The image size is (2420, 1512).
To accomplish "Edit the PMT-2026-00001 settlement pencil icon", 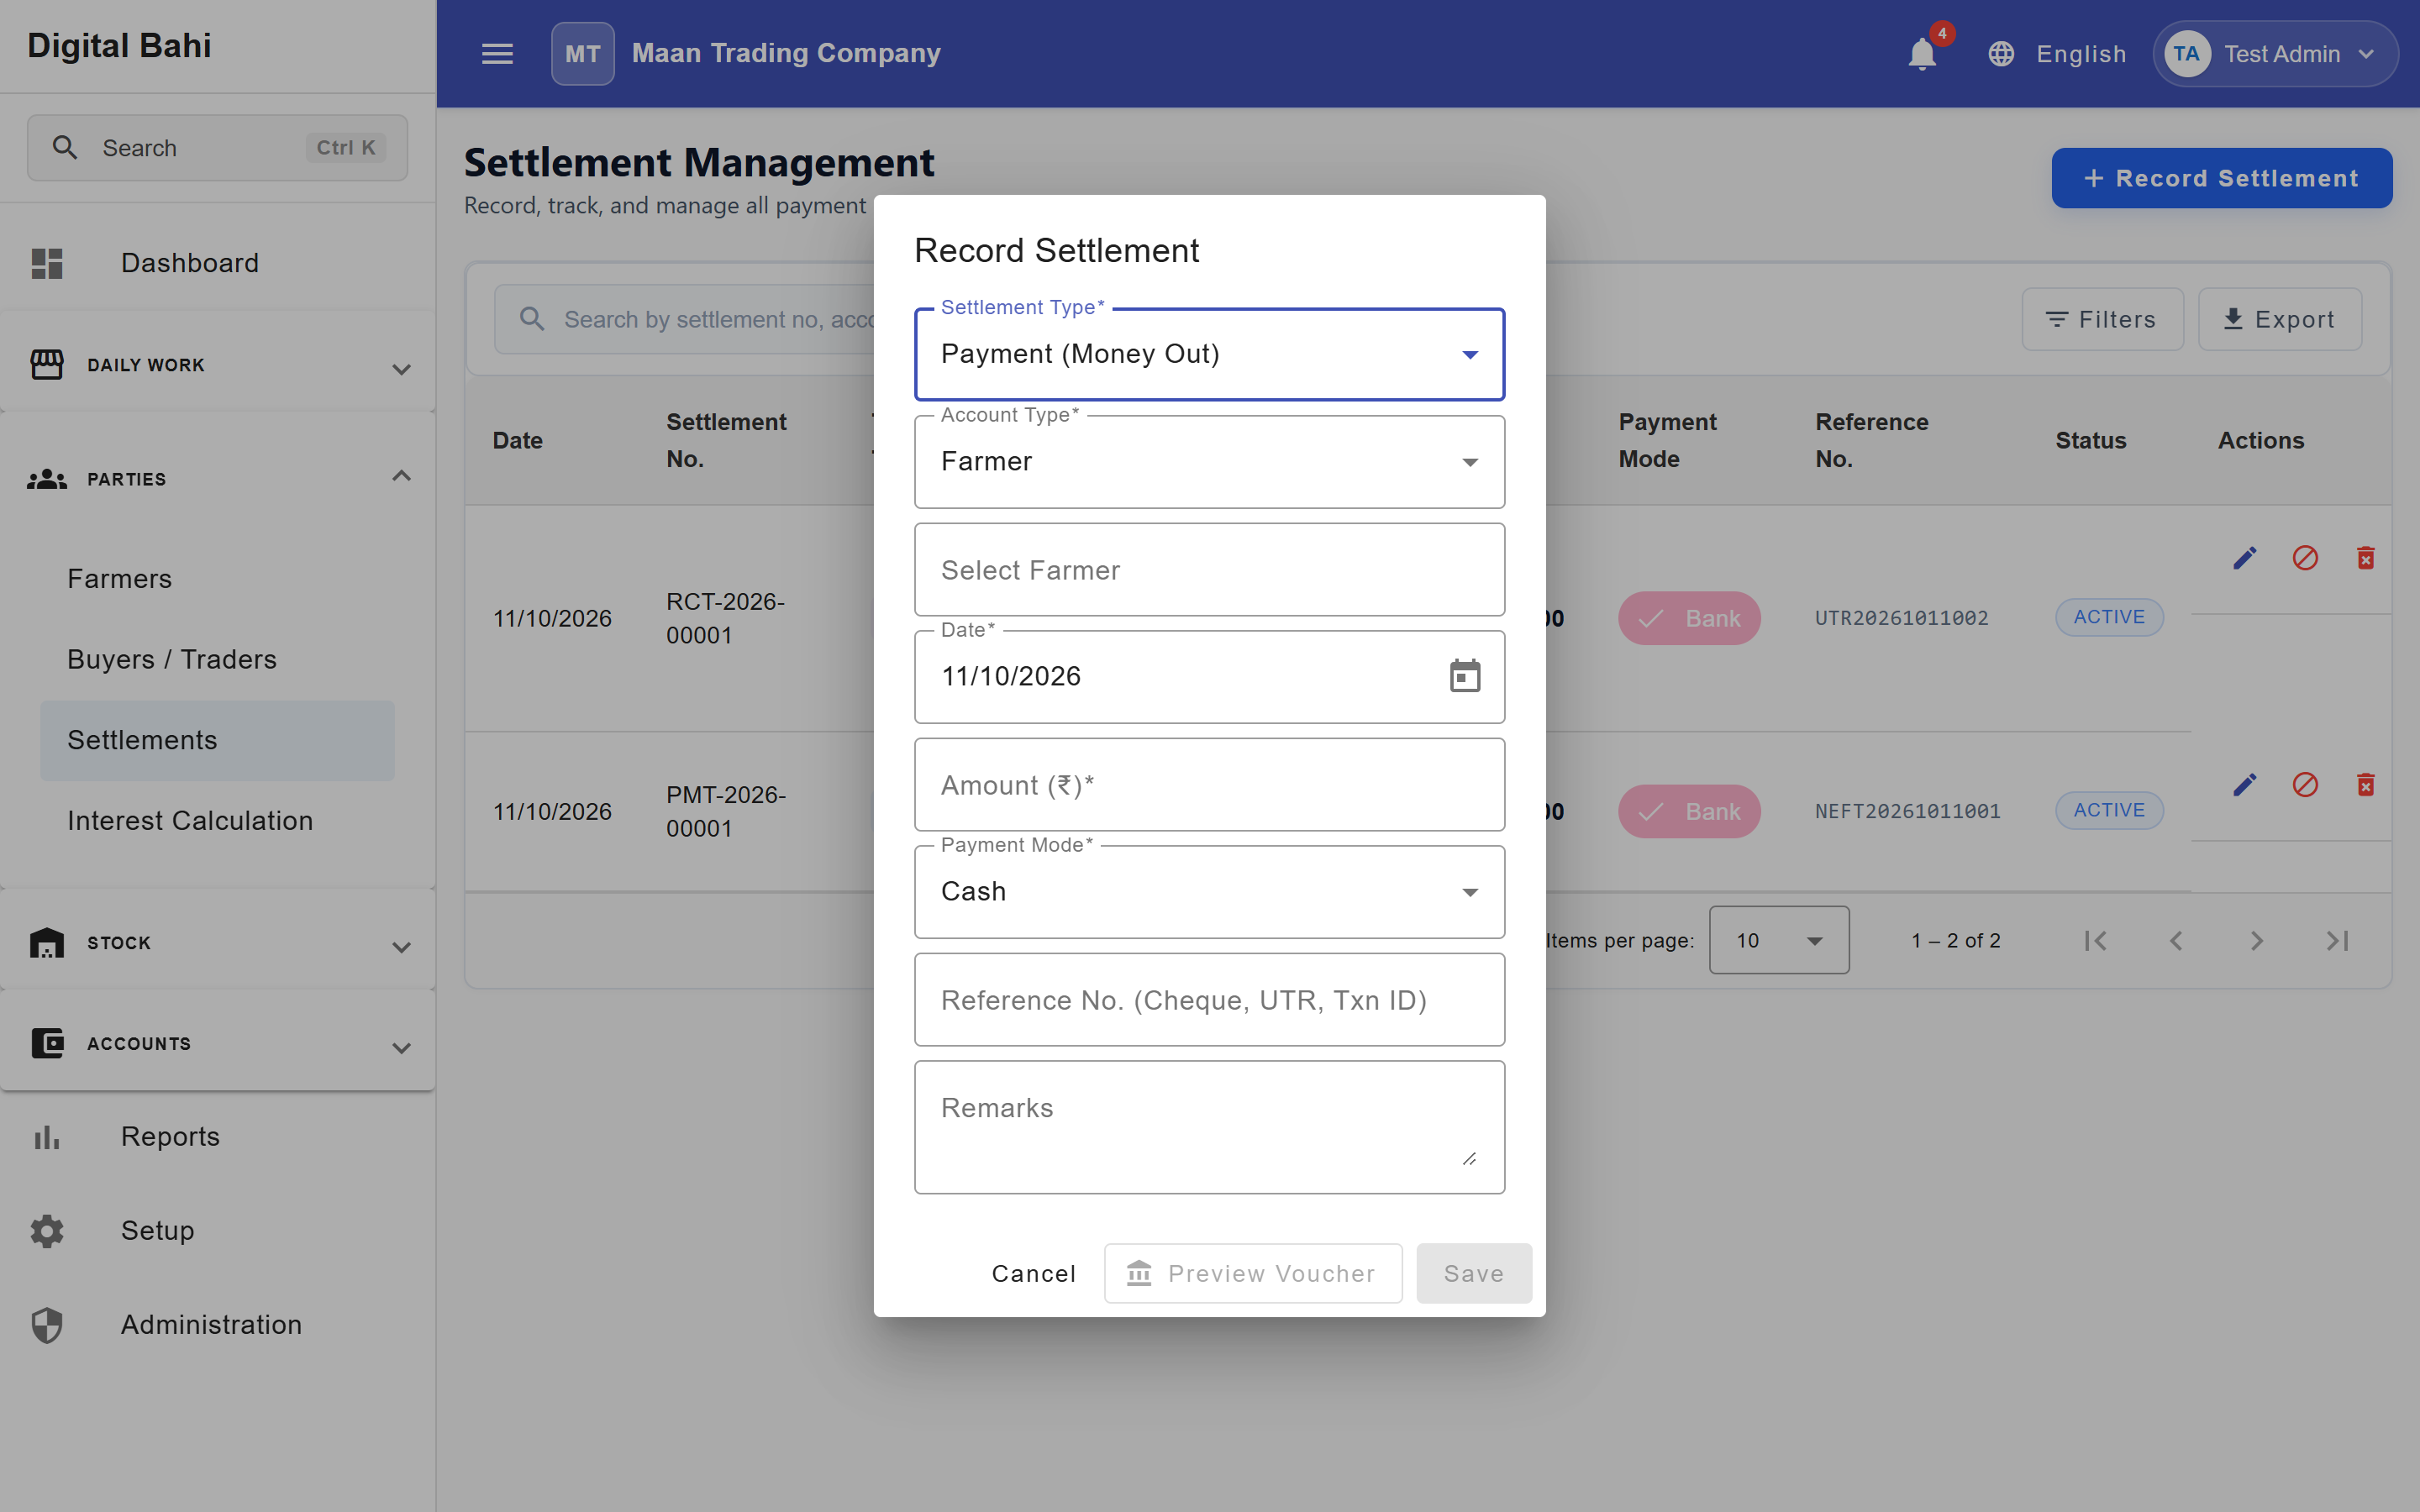I will (x=2245, y=785).
